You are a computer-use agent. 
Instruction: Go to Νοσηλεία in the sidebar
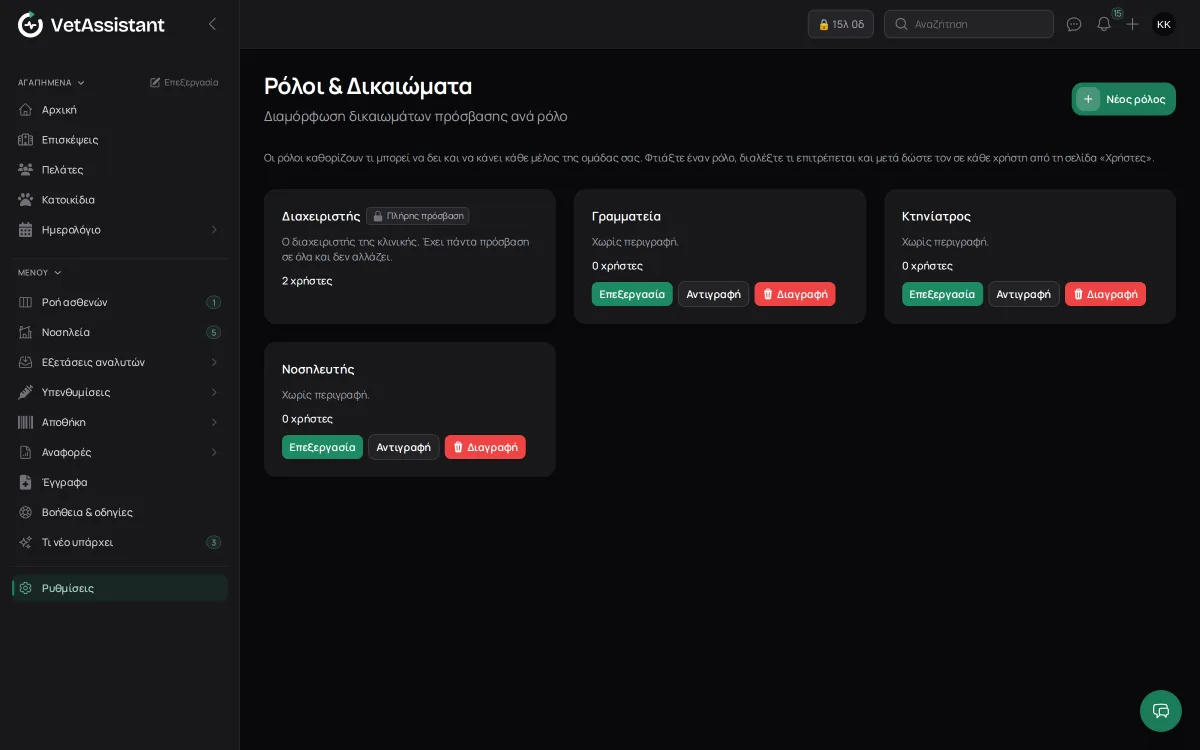pos(120,332)
